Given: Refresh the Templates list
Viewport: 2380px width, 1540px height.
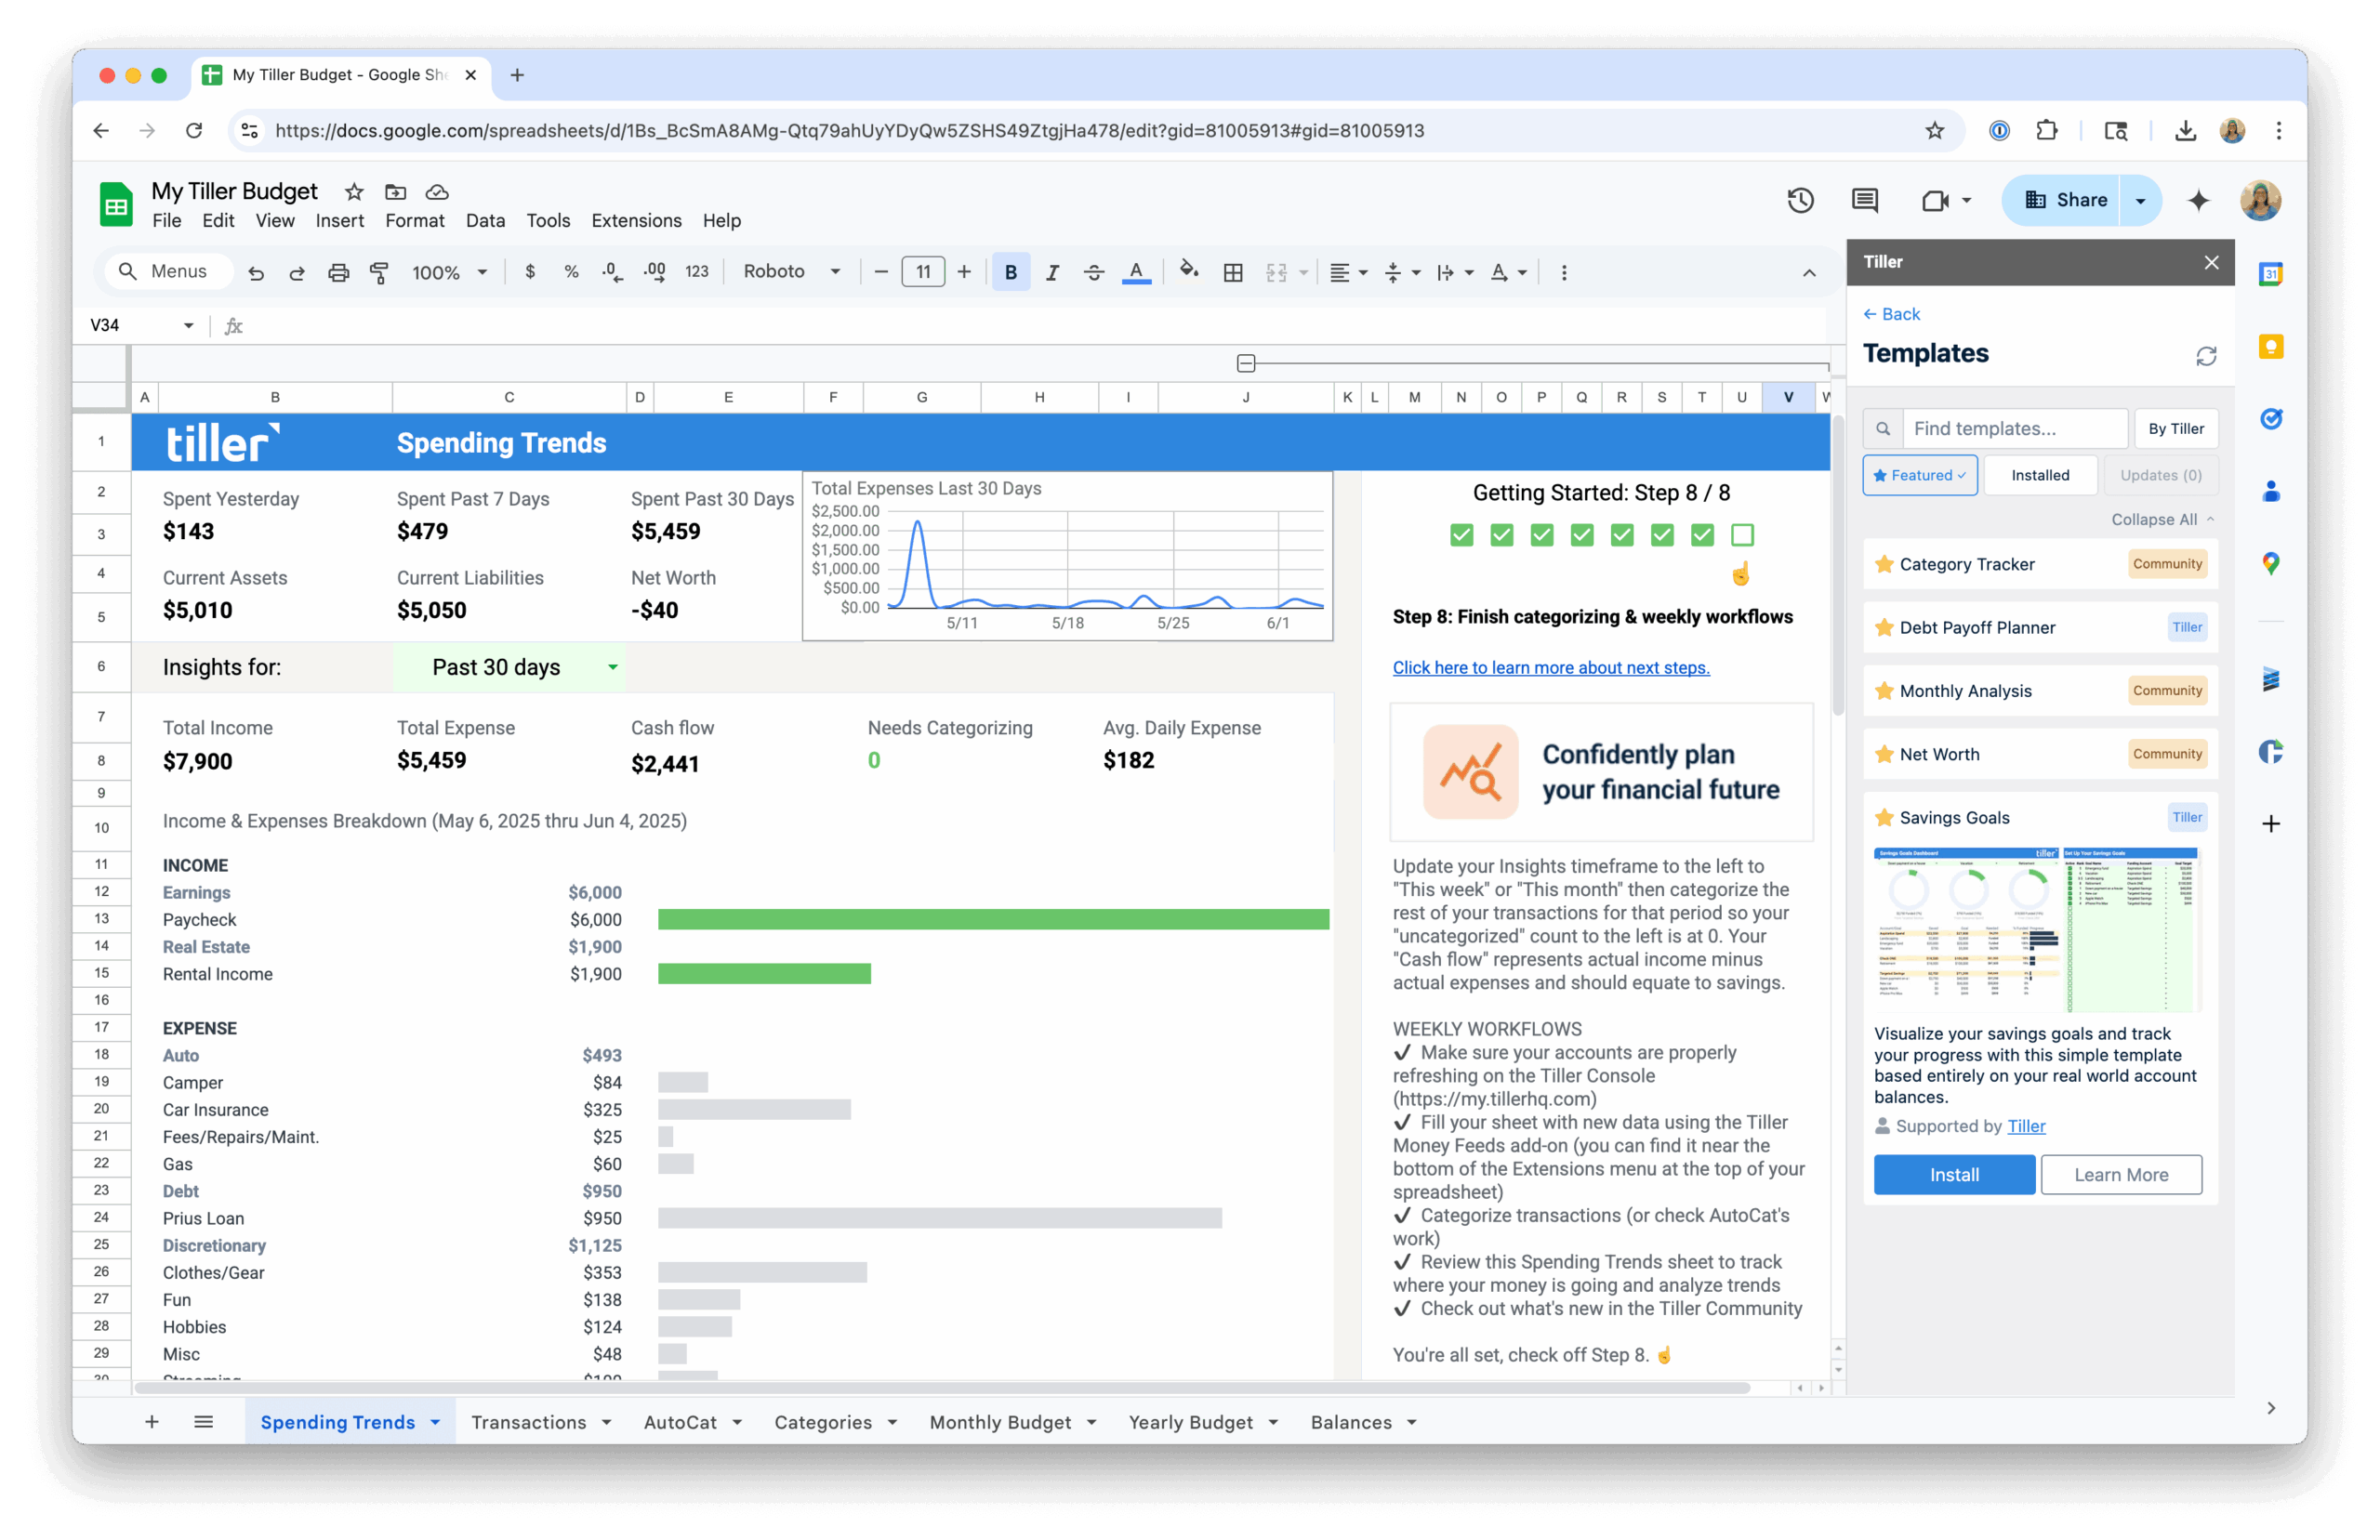Looking at the screenshot, I should pos(2206,356).
